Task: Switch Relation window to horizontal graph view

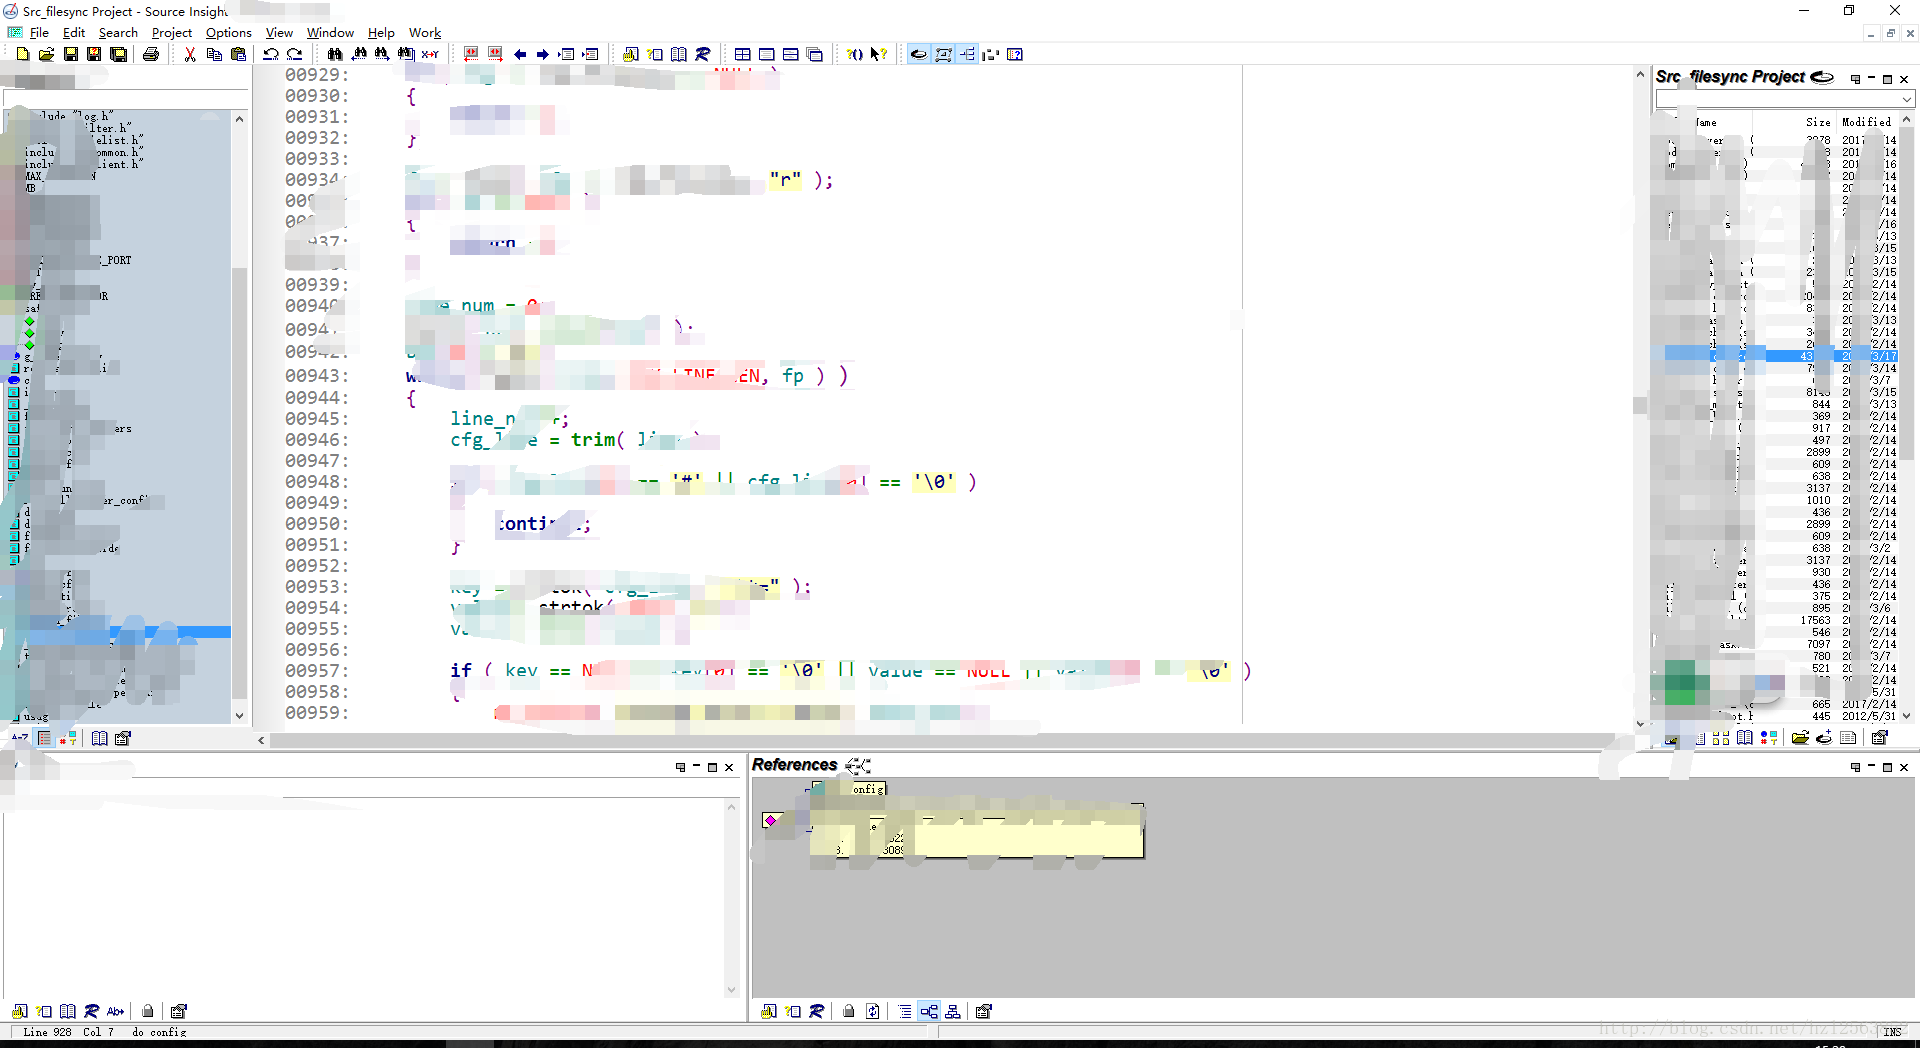Action: click(x=929, y=1011)
